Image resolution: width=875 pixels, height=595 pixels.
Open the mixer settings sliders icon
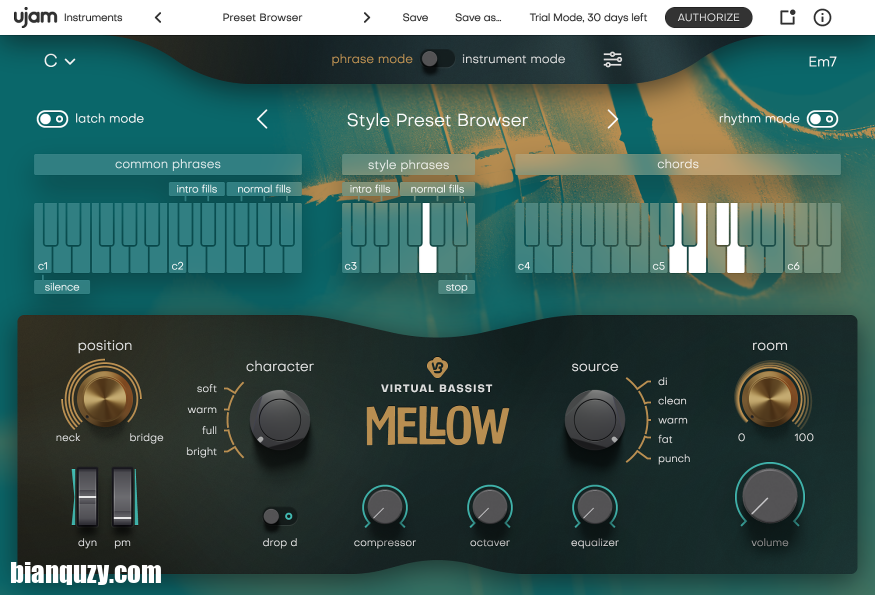pos(613,59)
